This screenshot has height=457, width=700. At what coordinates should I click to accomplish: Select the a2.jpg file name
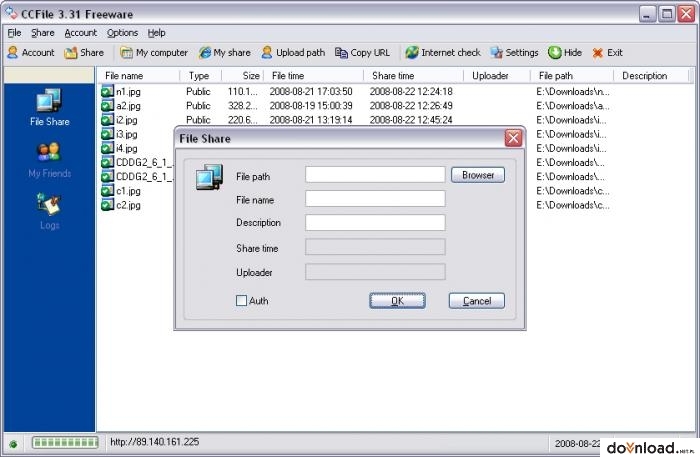coord(128,106)
